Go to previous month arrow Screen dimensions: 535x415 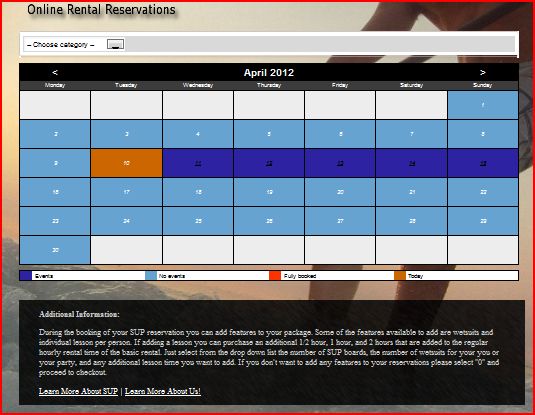[x=55, y=72]
